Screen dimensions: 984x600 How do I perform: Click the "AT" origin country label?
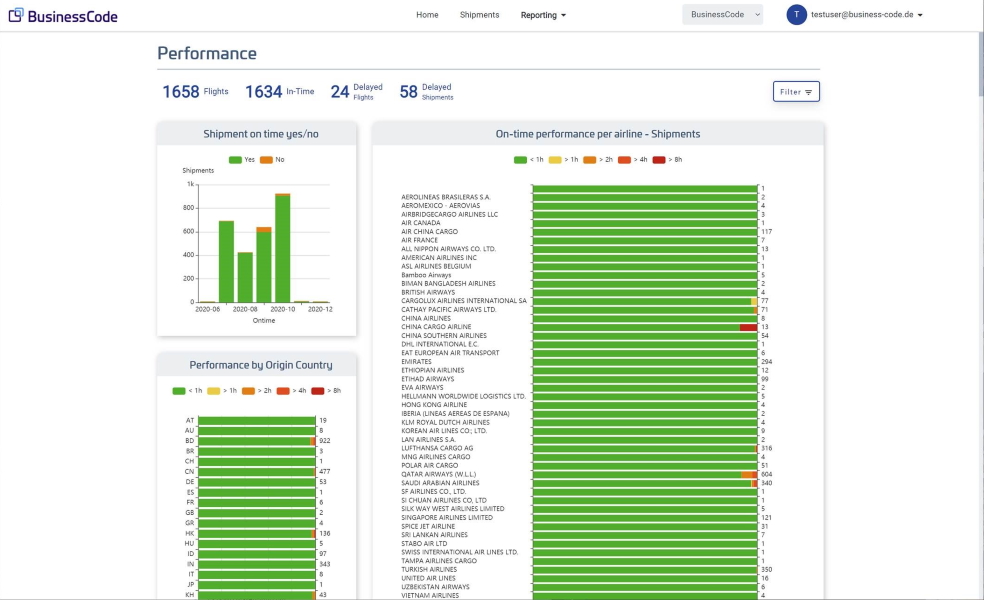pos(190,421)
